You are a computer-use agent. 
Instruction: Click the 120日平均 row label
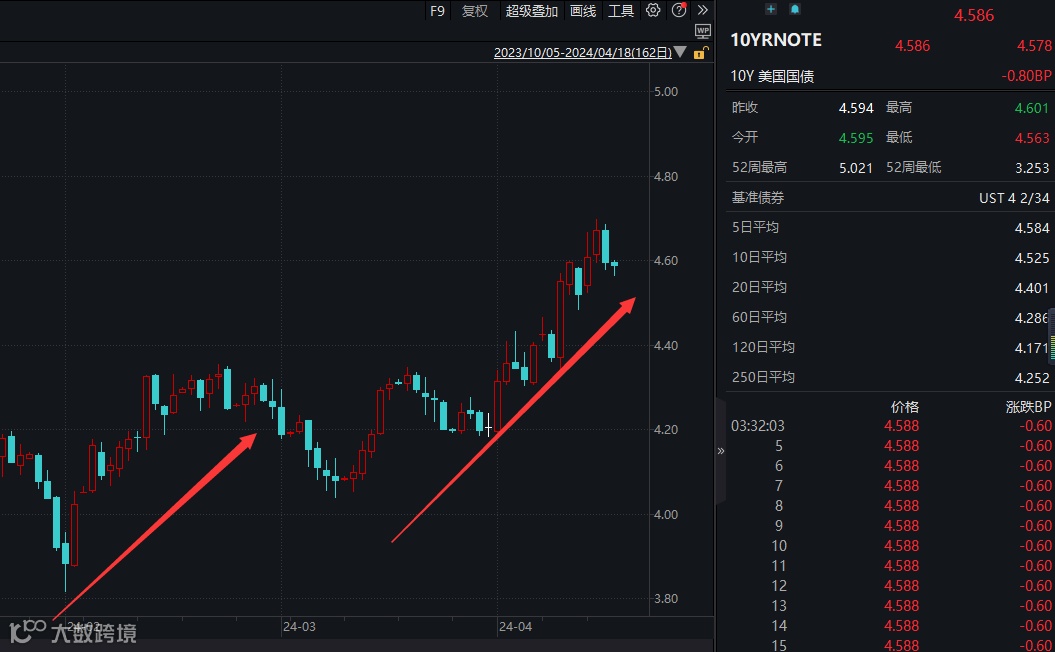(x=763, y=348)
